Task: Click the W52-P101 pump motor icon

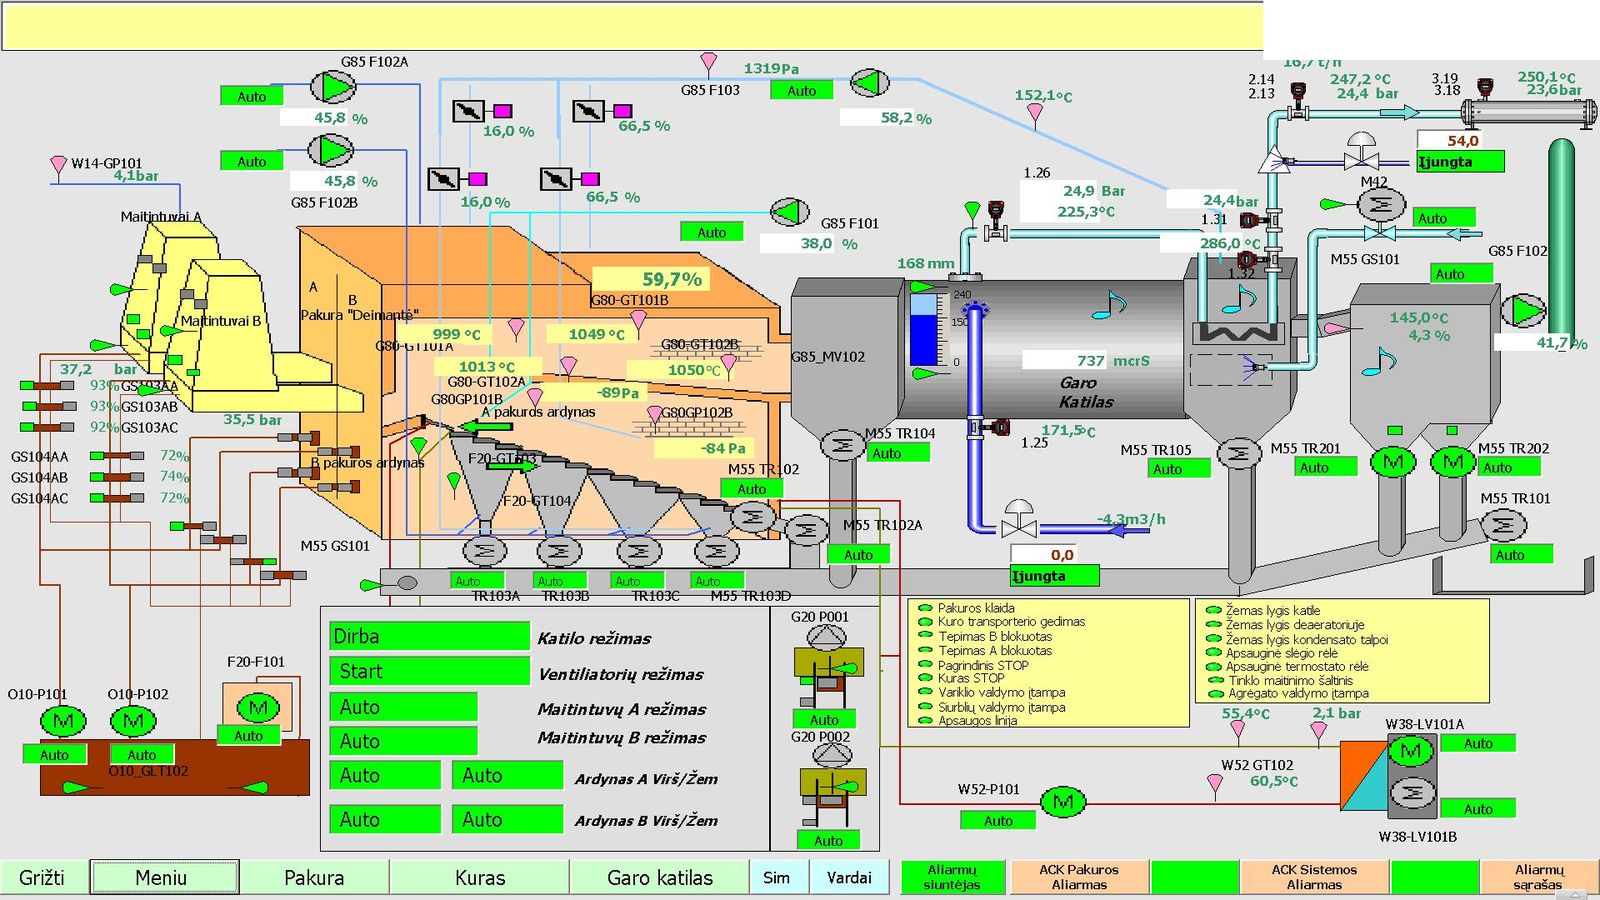Action: coord(1063,801)
